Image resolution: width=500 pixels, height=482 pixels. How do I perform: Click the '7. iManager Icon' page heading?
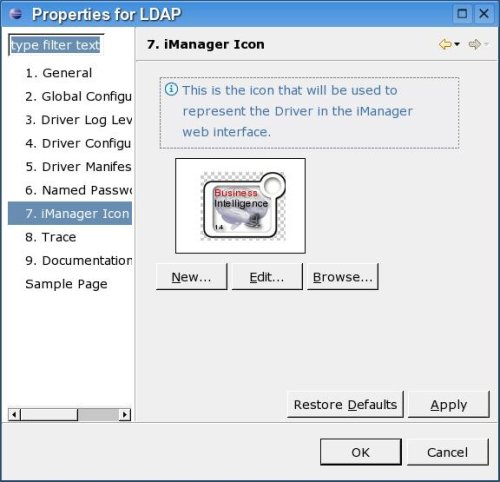pos(206,44)
